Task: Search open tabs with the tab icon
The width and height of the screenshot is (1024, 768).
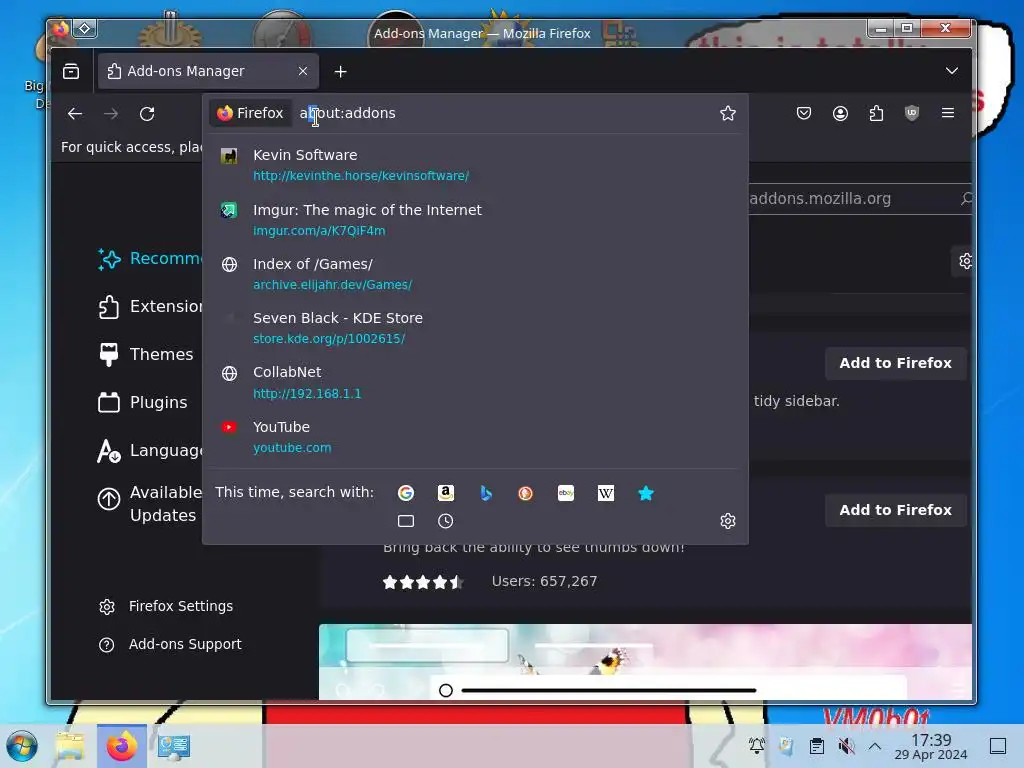Action: pos(406,520)
